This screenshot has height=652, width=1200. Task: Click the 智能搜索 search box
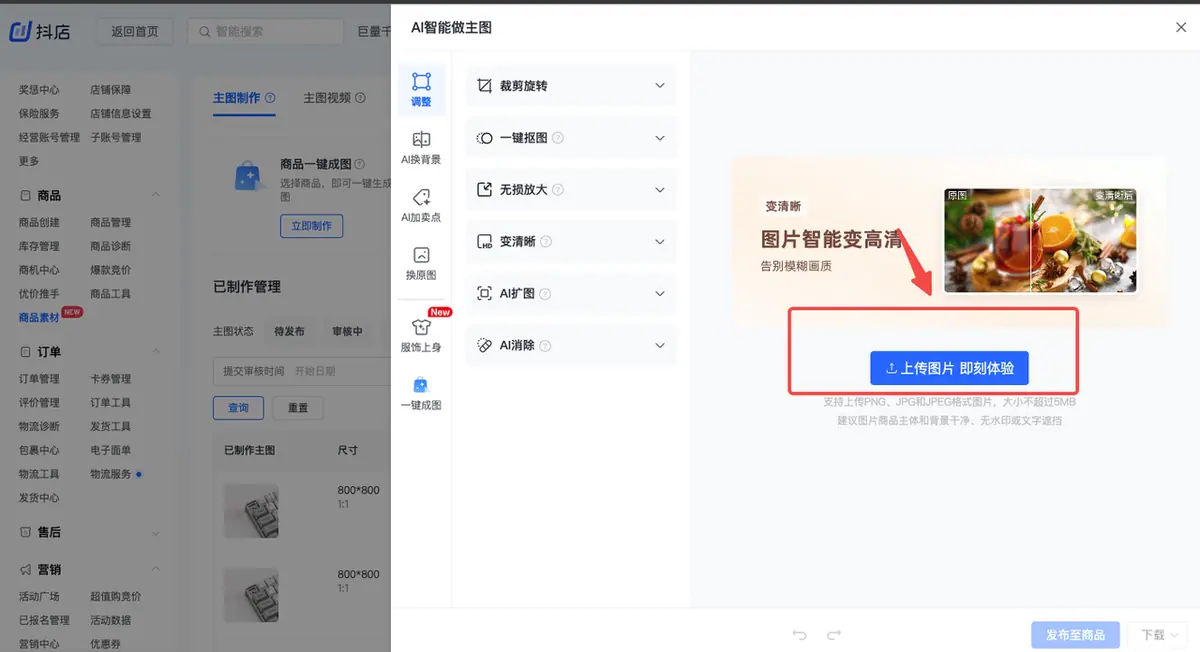(265, 31)
